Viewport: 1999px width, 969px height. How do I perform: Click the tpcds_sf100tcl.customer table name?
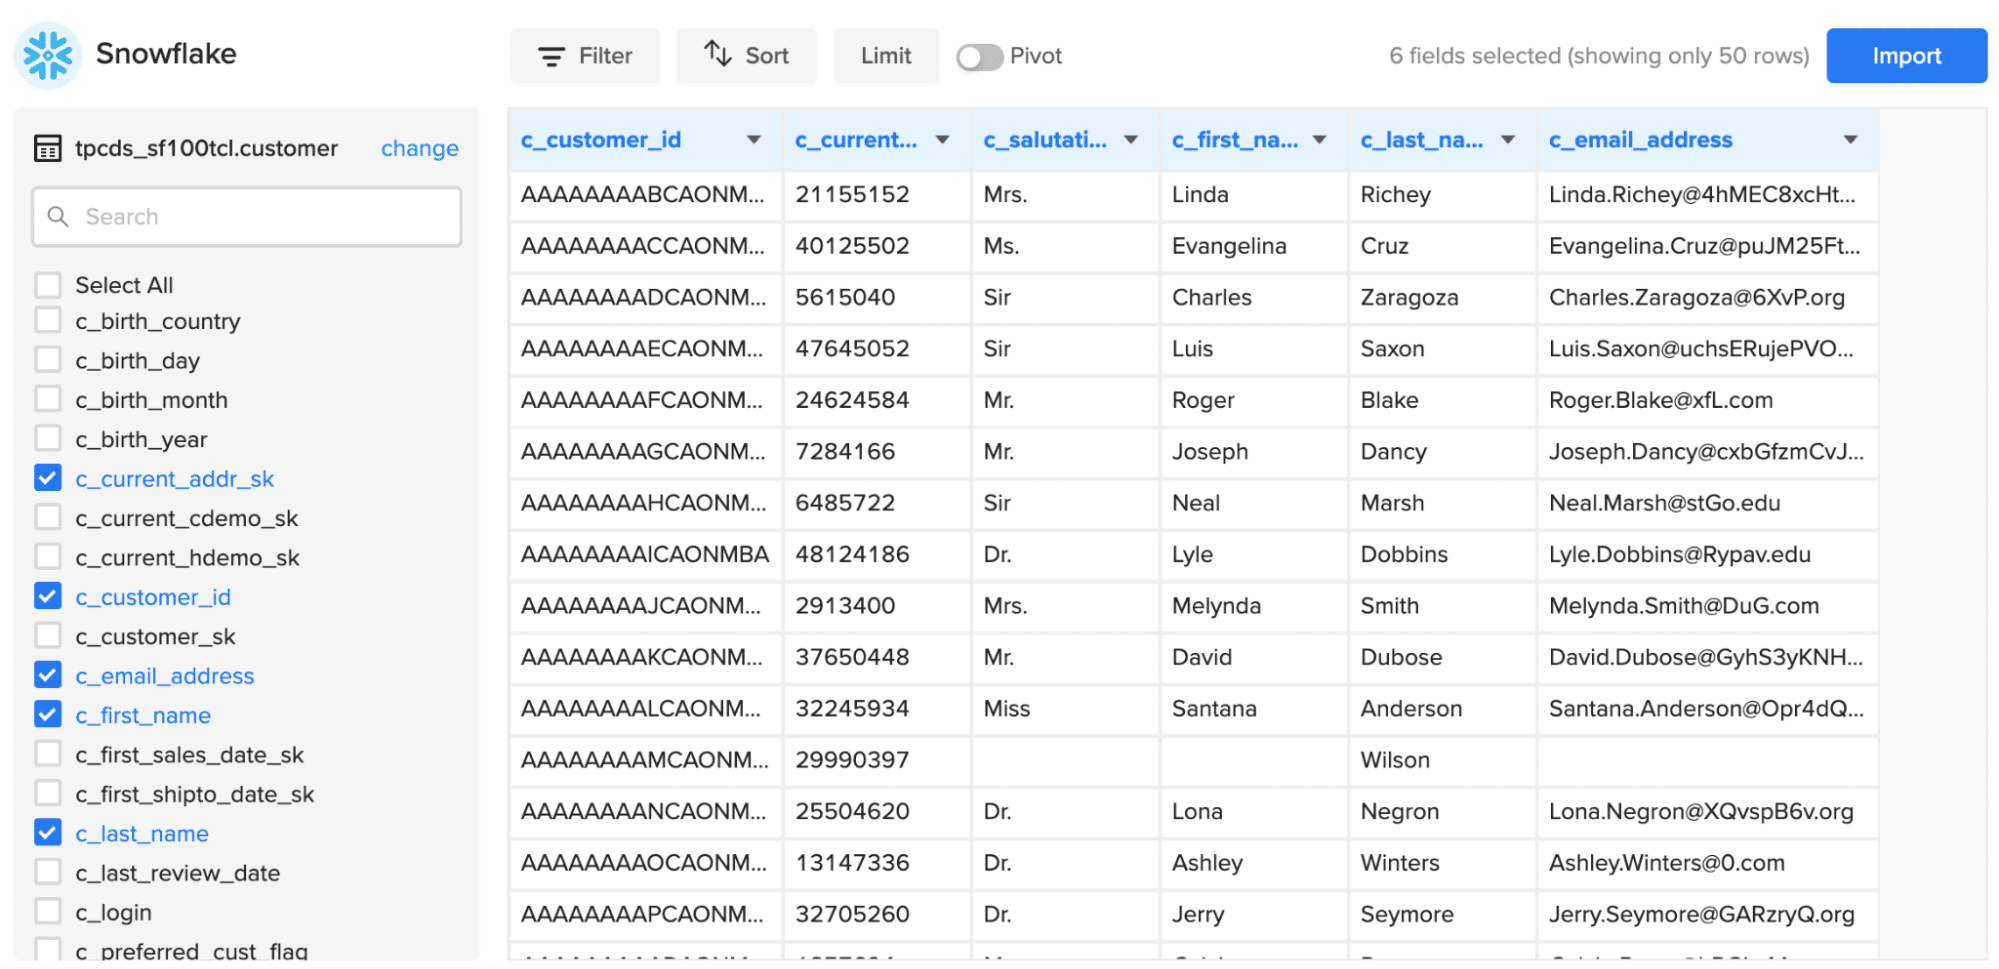[x=206, y=148]
